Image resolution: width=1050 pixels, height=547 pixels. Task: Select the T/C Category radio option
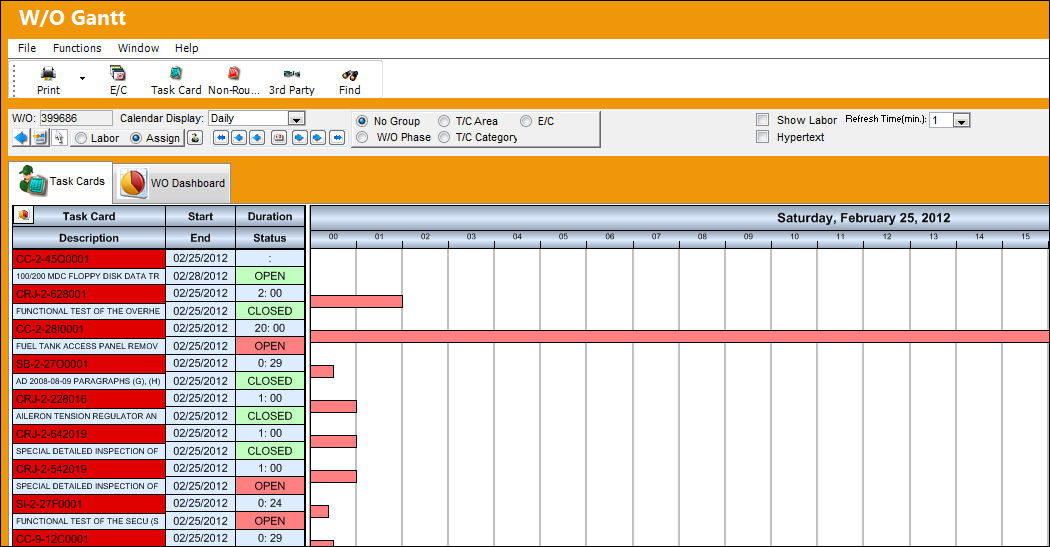(444, 137)
